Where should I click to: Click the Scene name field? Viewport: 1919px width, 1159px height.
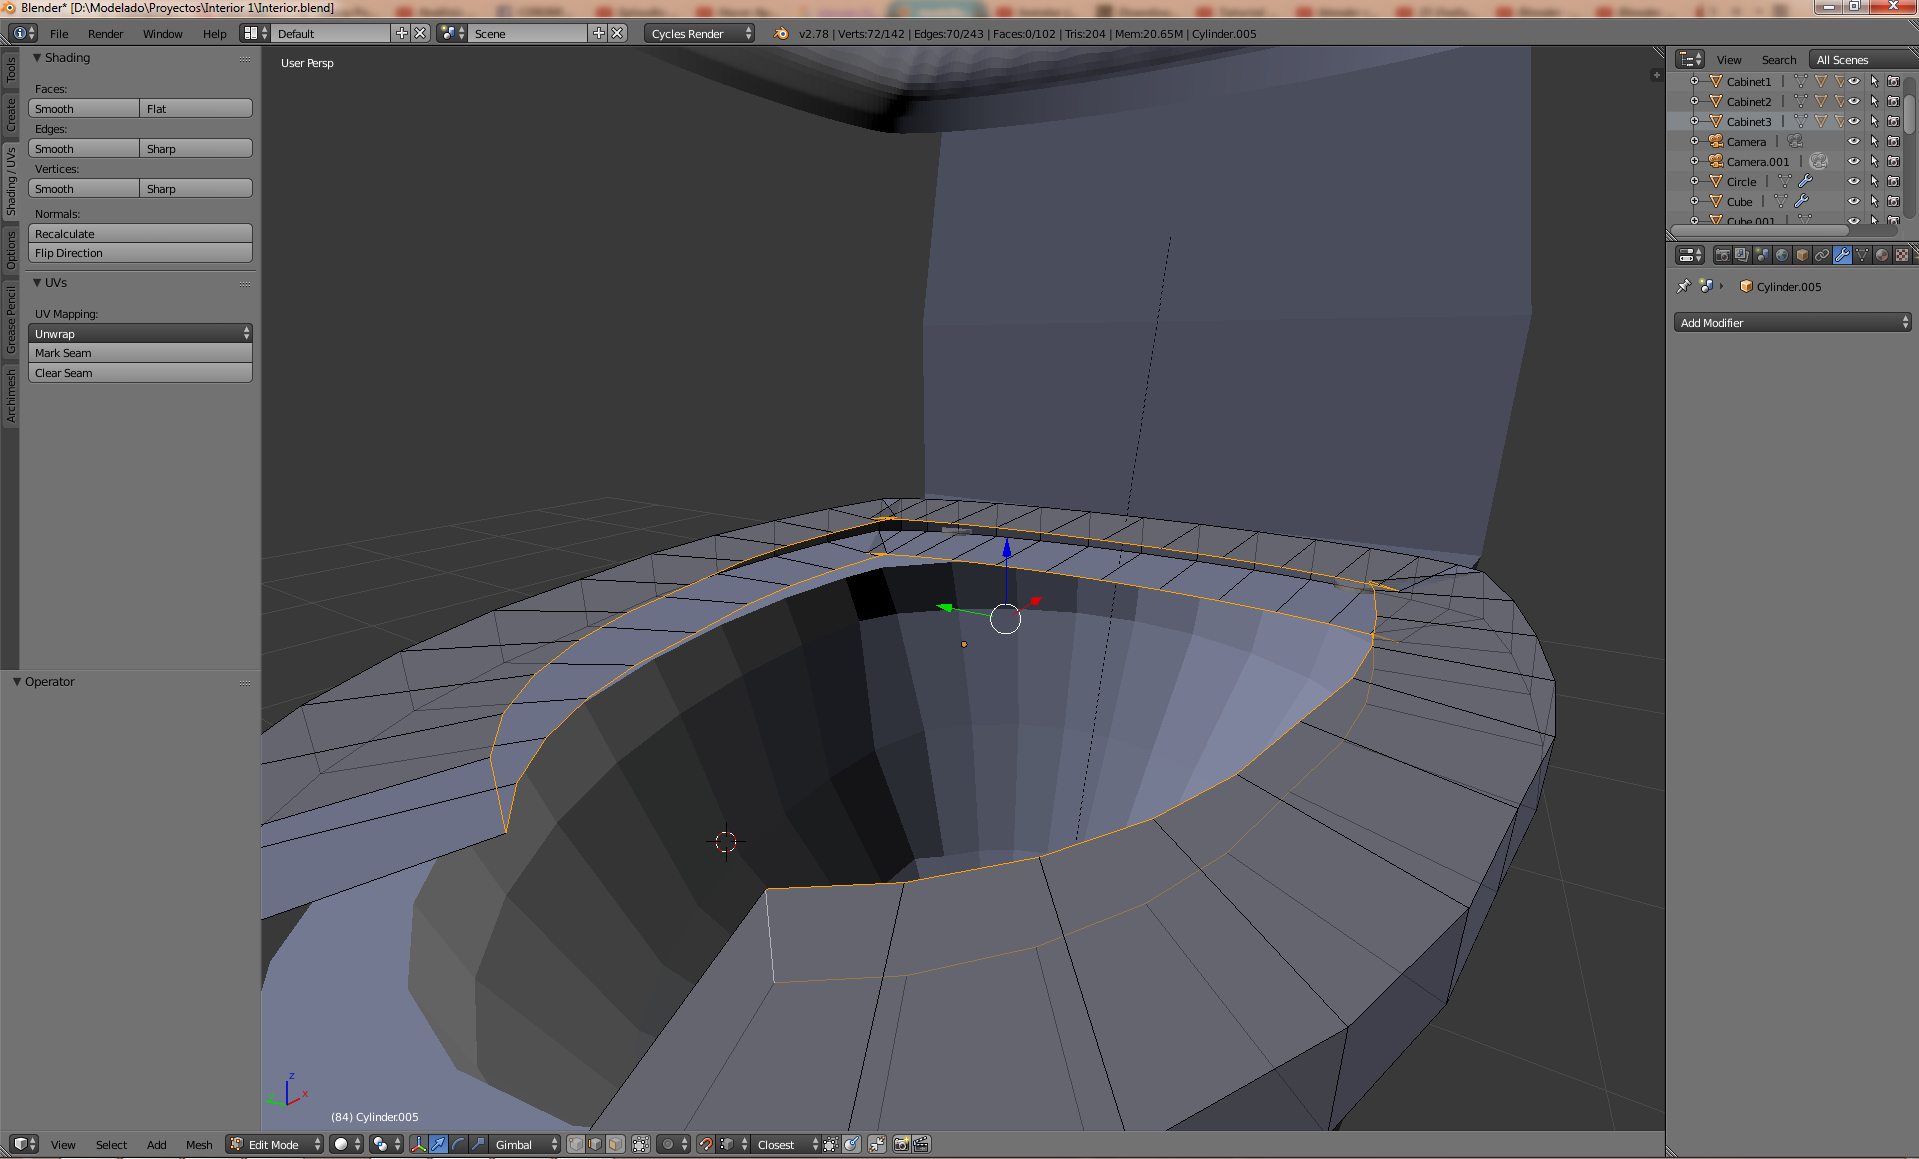point(529,33)
